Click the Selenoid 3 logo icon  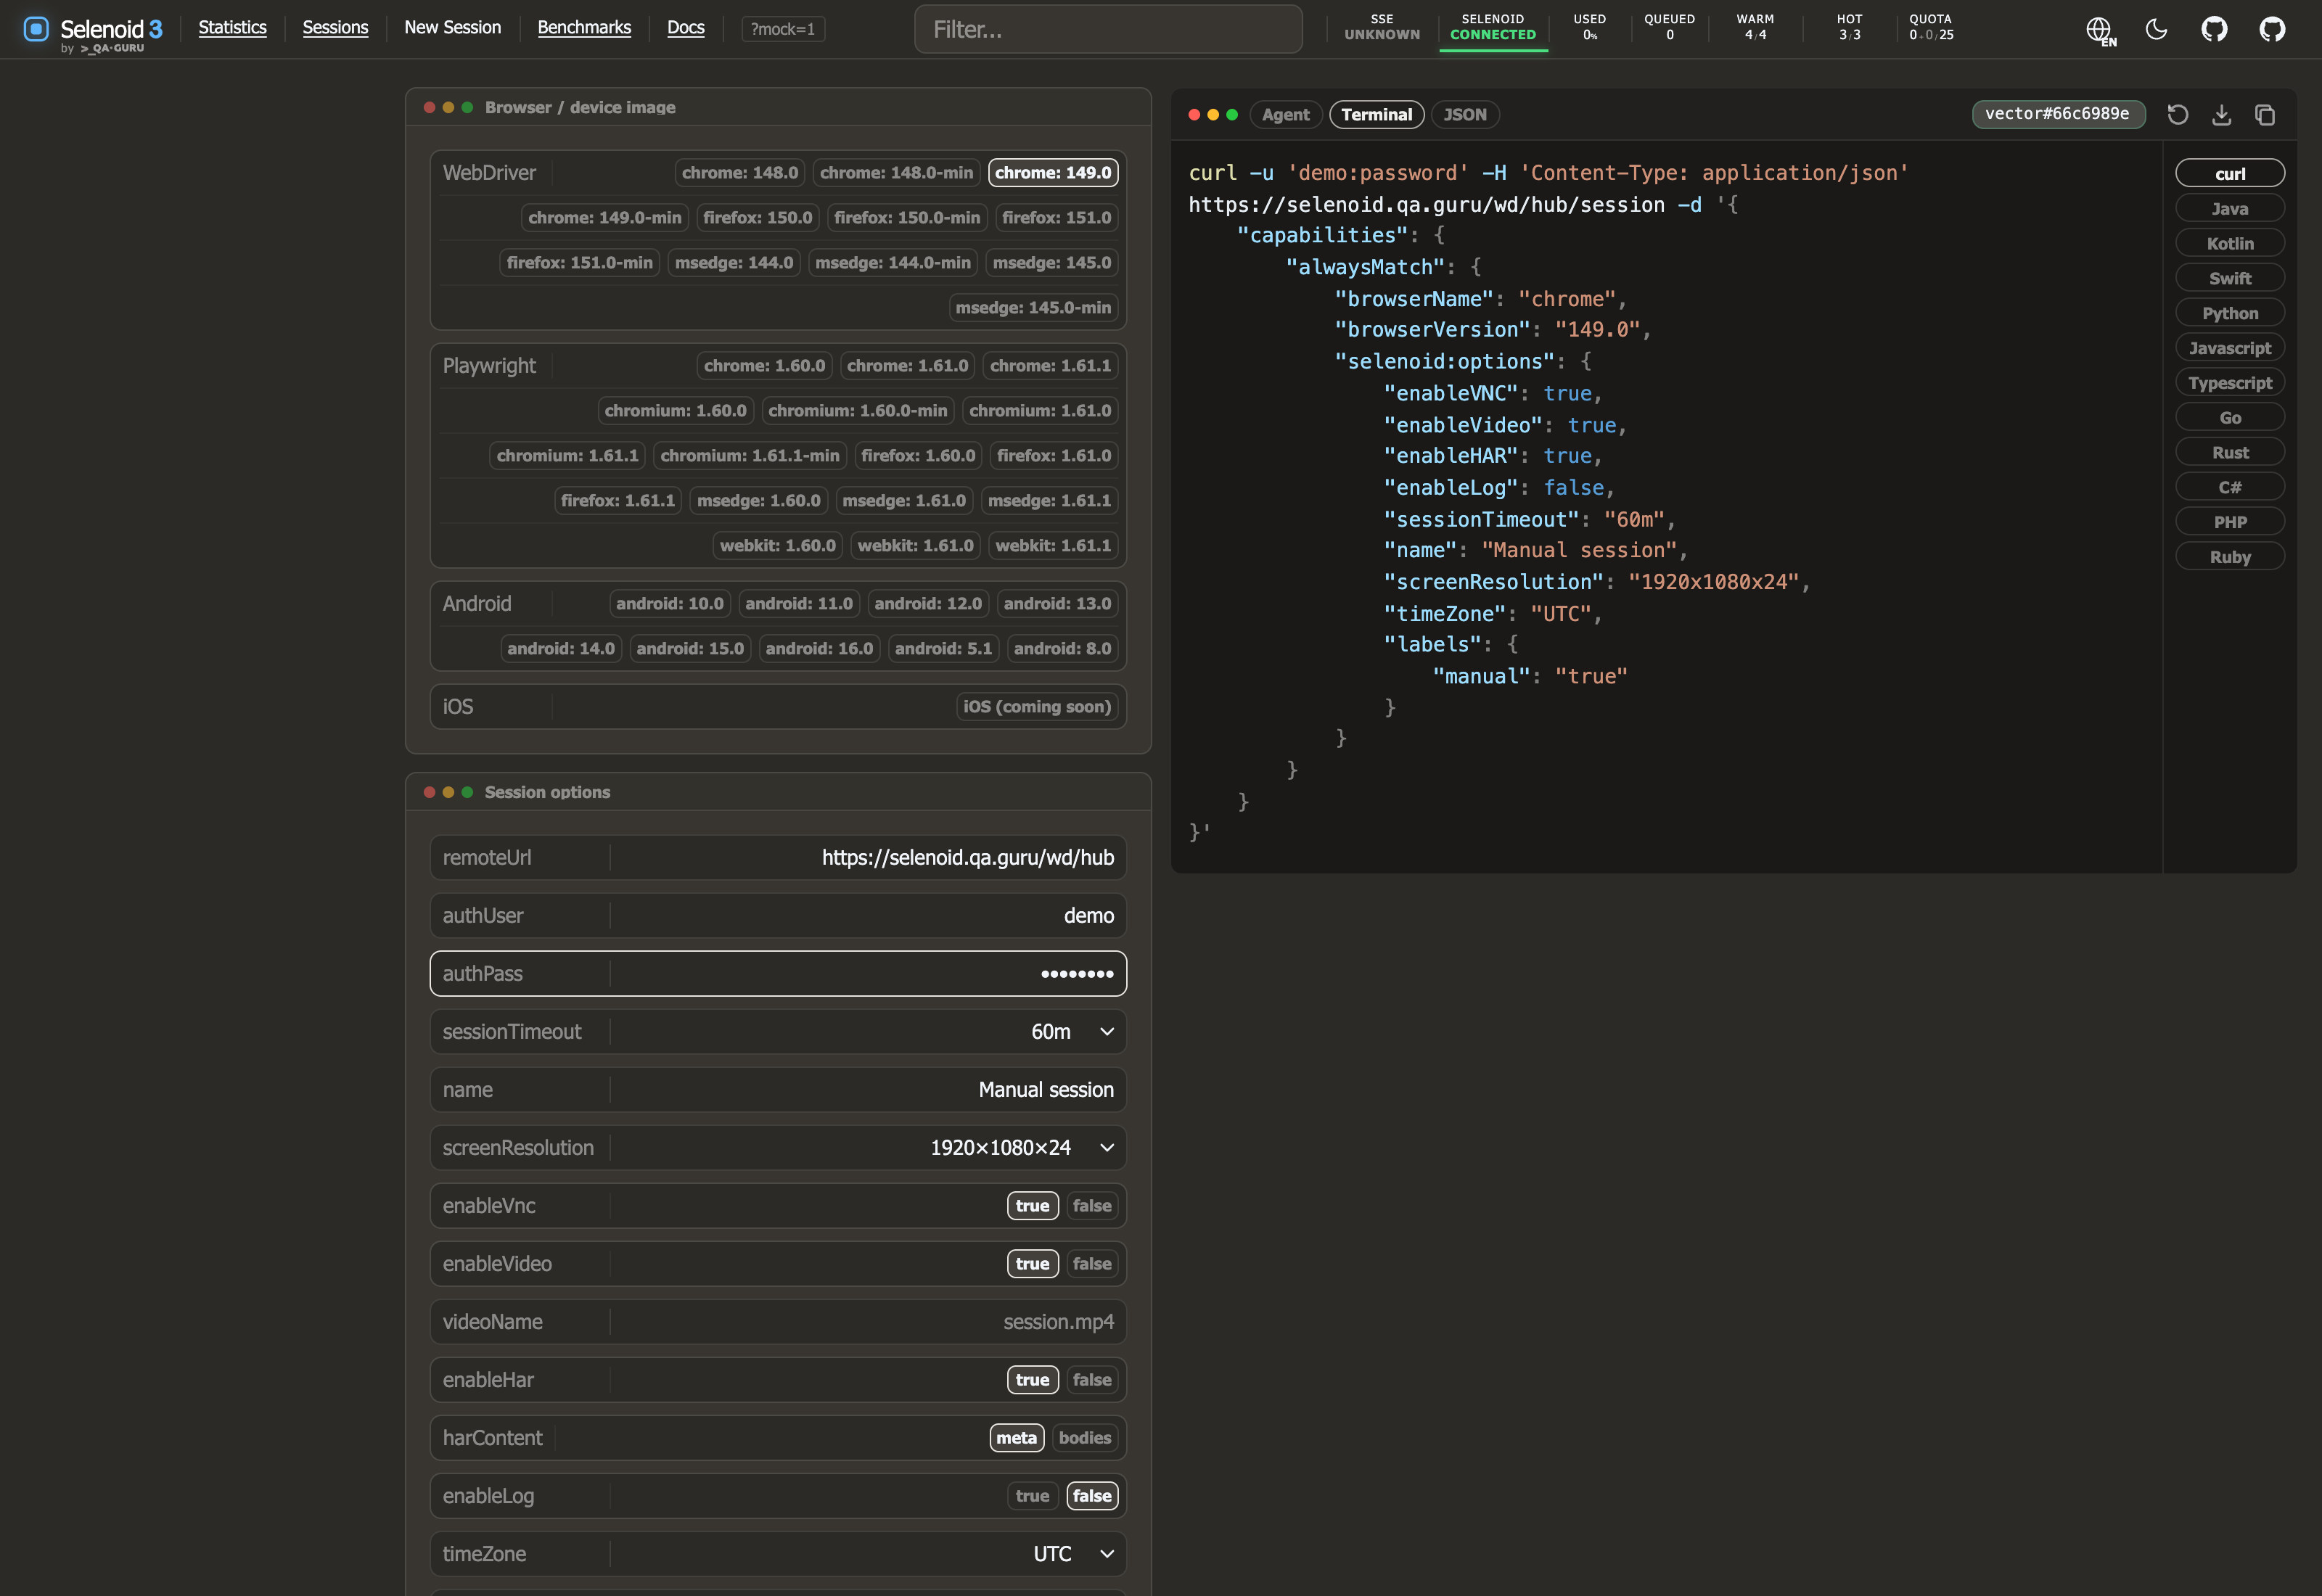pyautogui.click(x=36, y=29)
